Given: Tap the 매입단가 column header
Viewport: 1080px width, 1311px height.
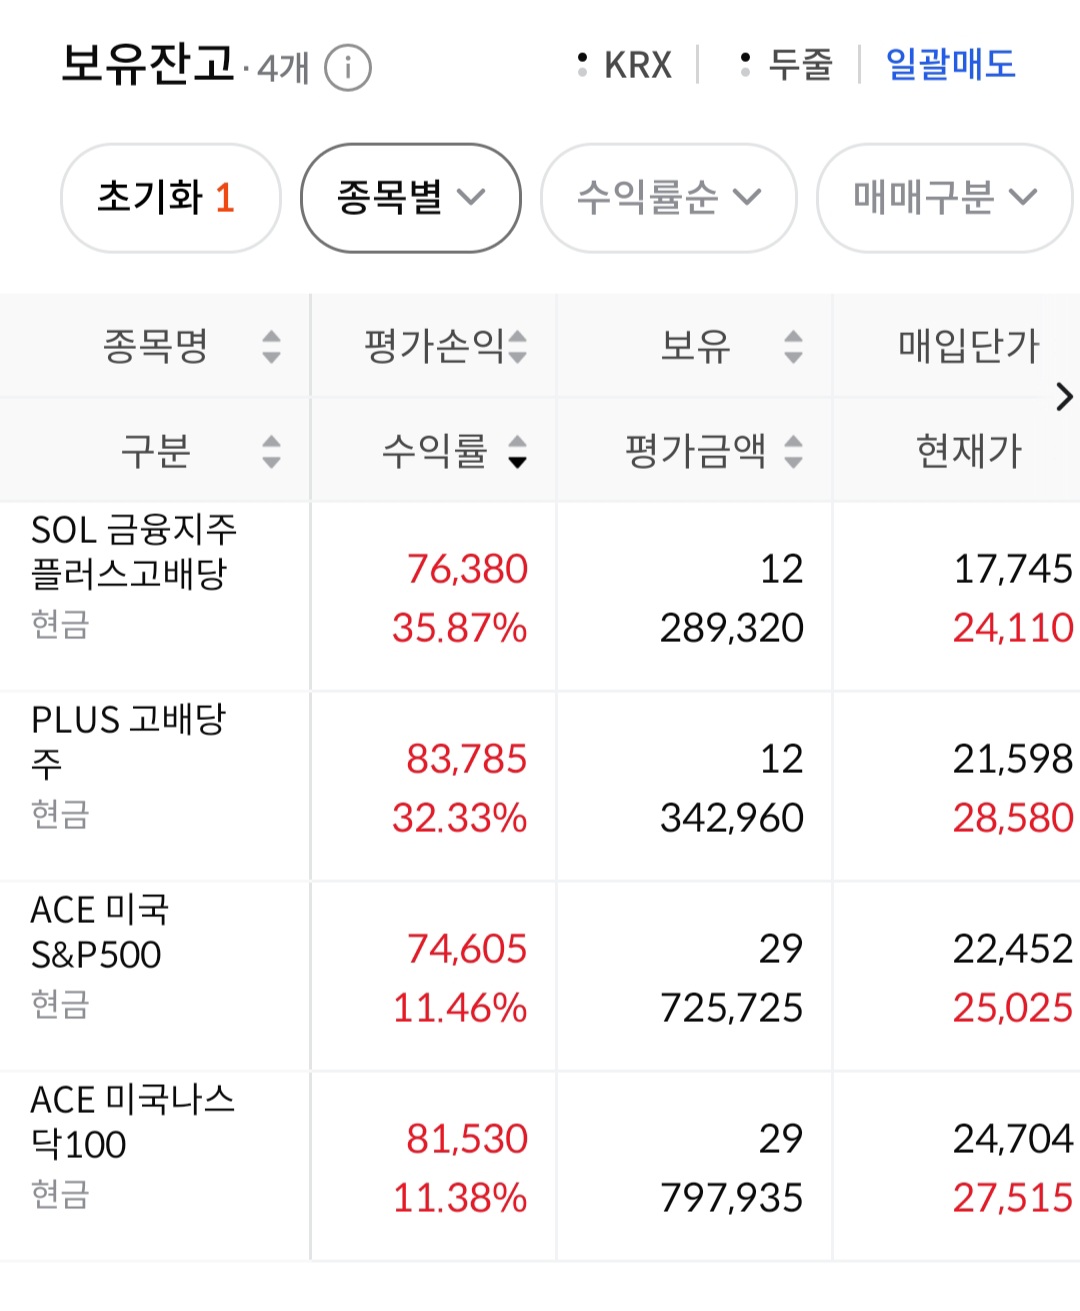Looking at the screenshot, I should (968, 347).
